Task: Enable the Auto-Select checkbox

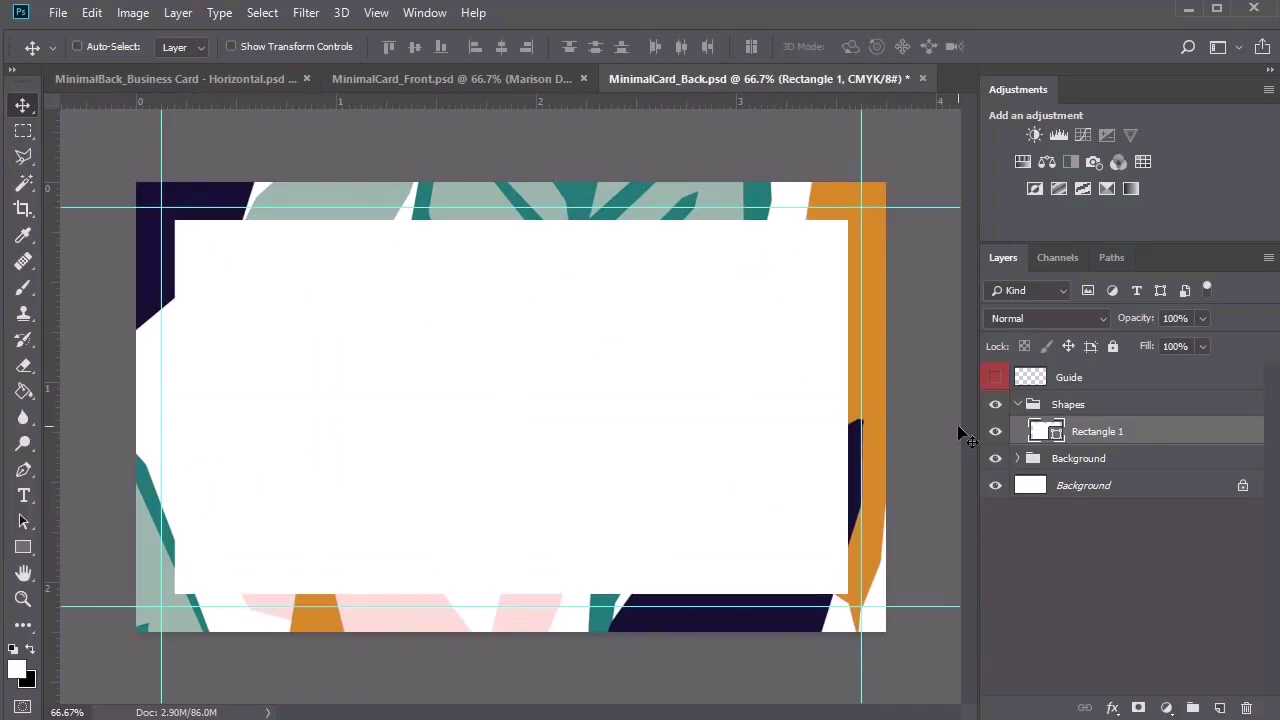Action: coord(77,46)
